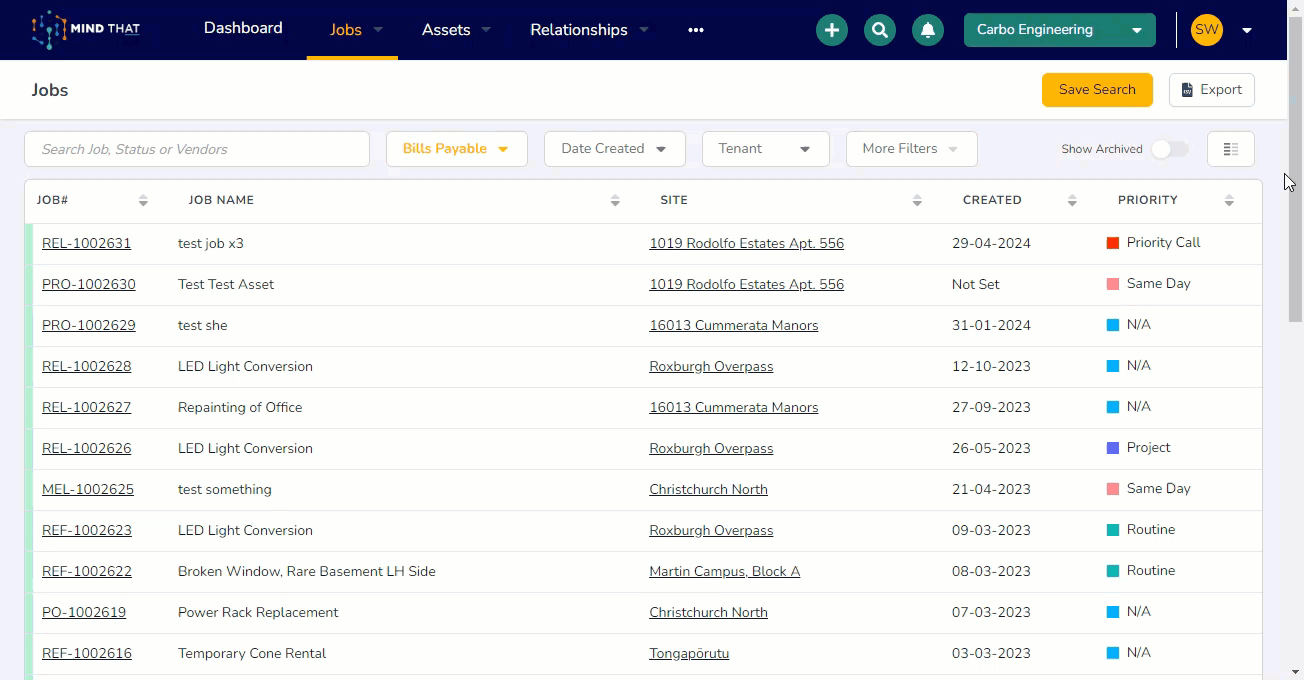Toggle the Show Archived switch
The image size is (1304, 680).
pos(1169,149)
